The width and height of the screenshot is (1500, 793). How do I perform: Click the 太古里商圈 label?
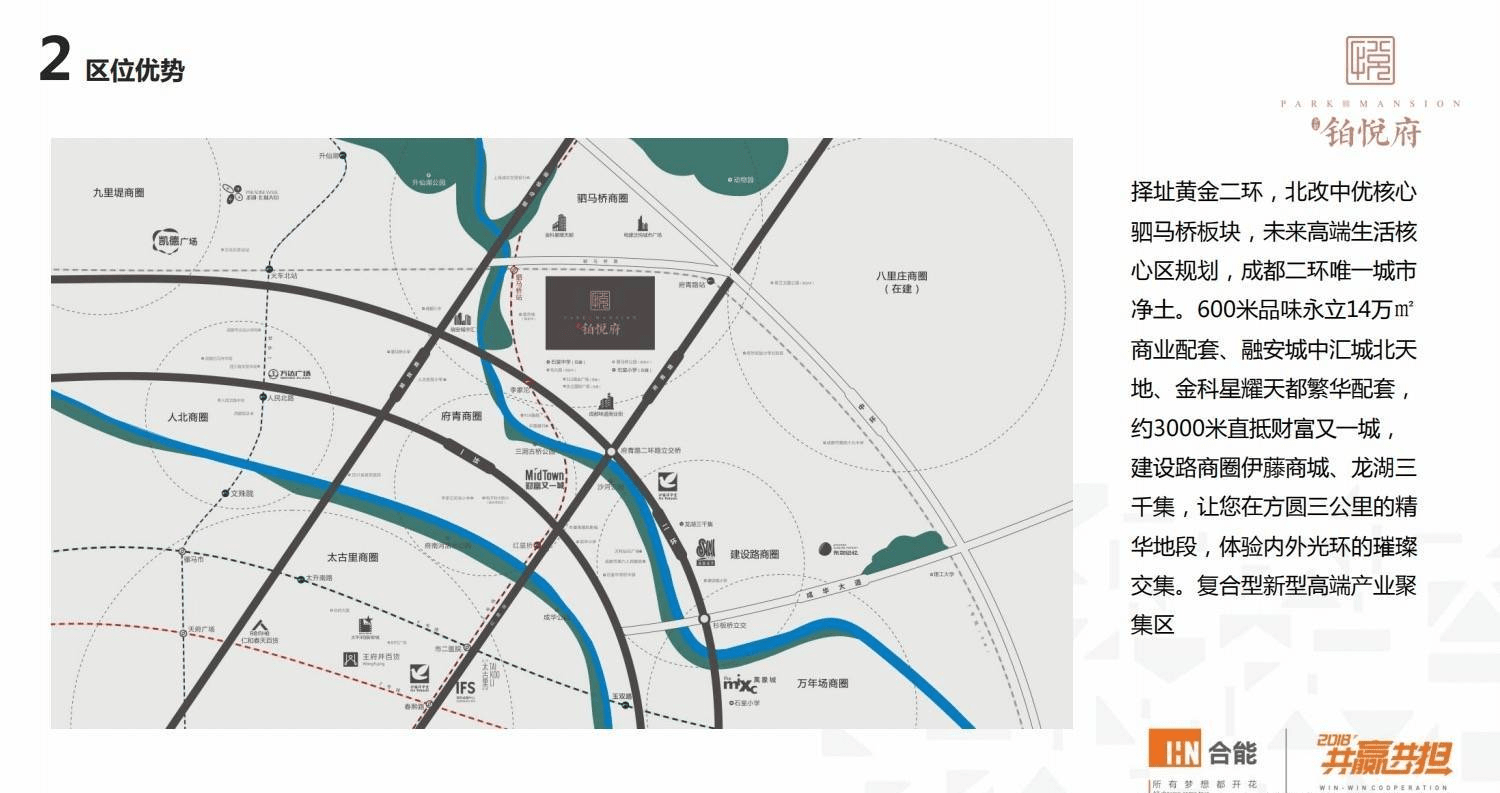click(353, 557)
